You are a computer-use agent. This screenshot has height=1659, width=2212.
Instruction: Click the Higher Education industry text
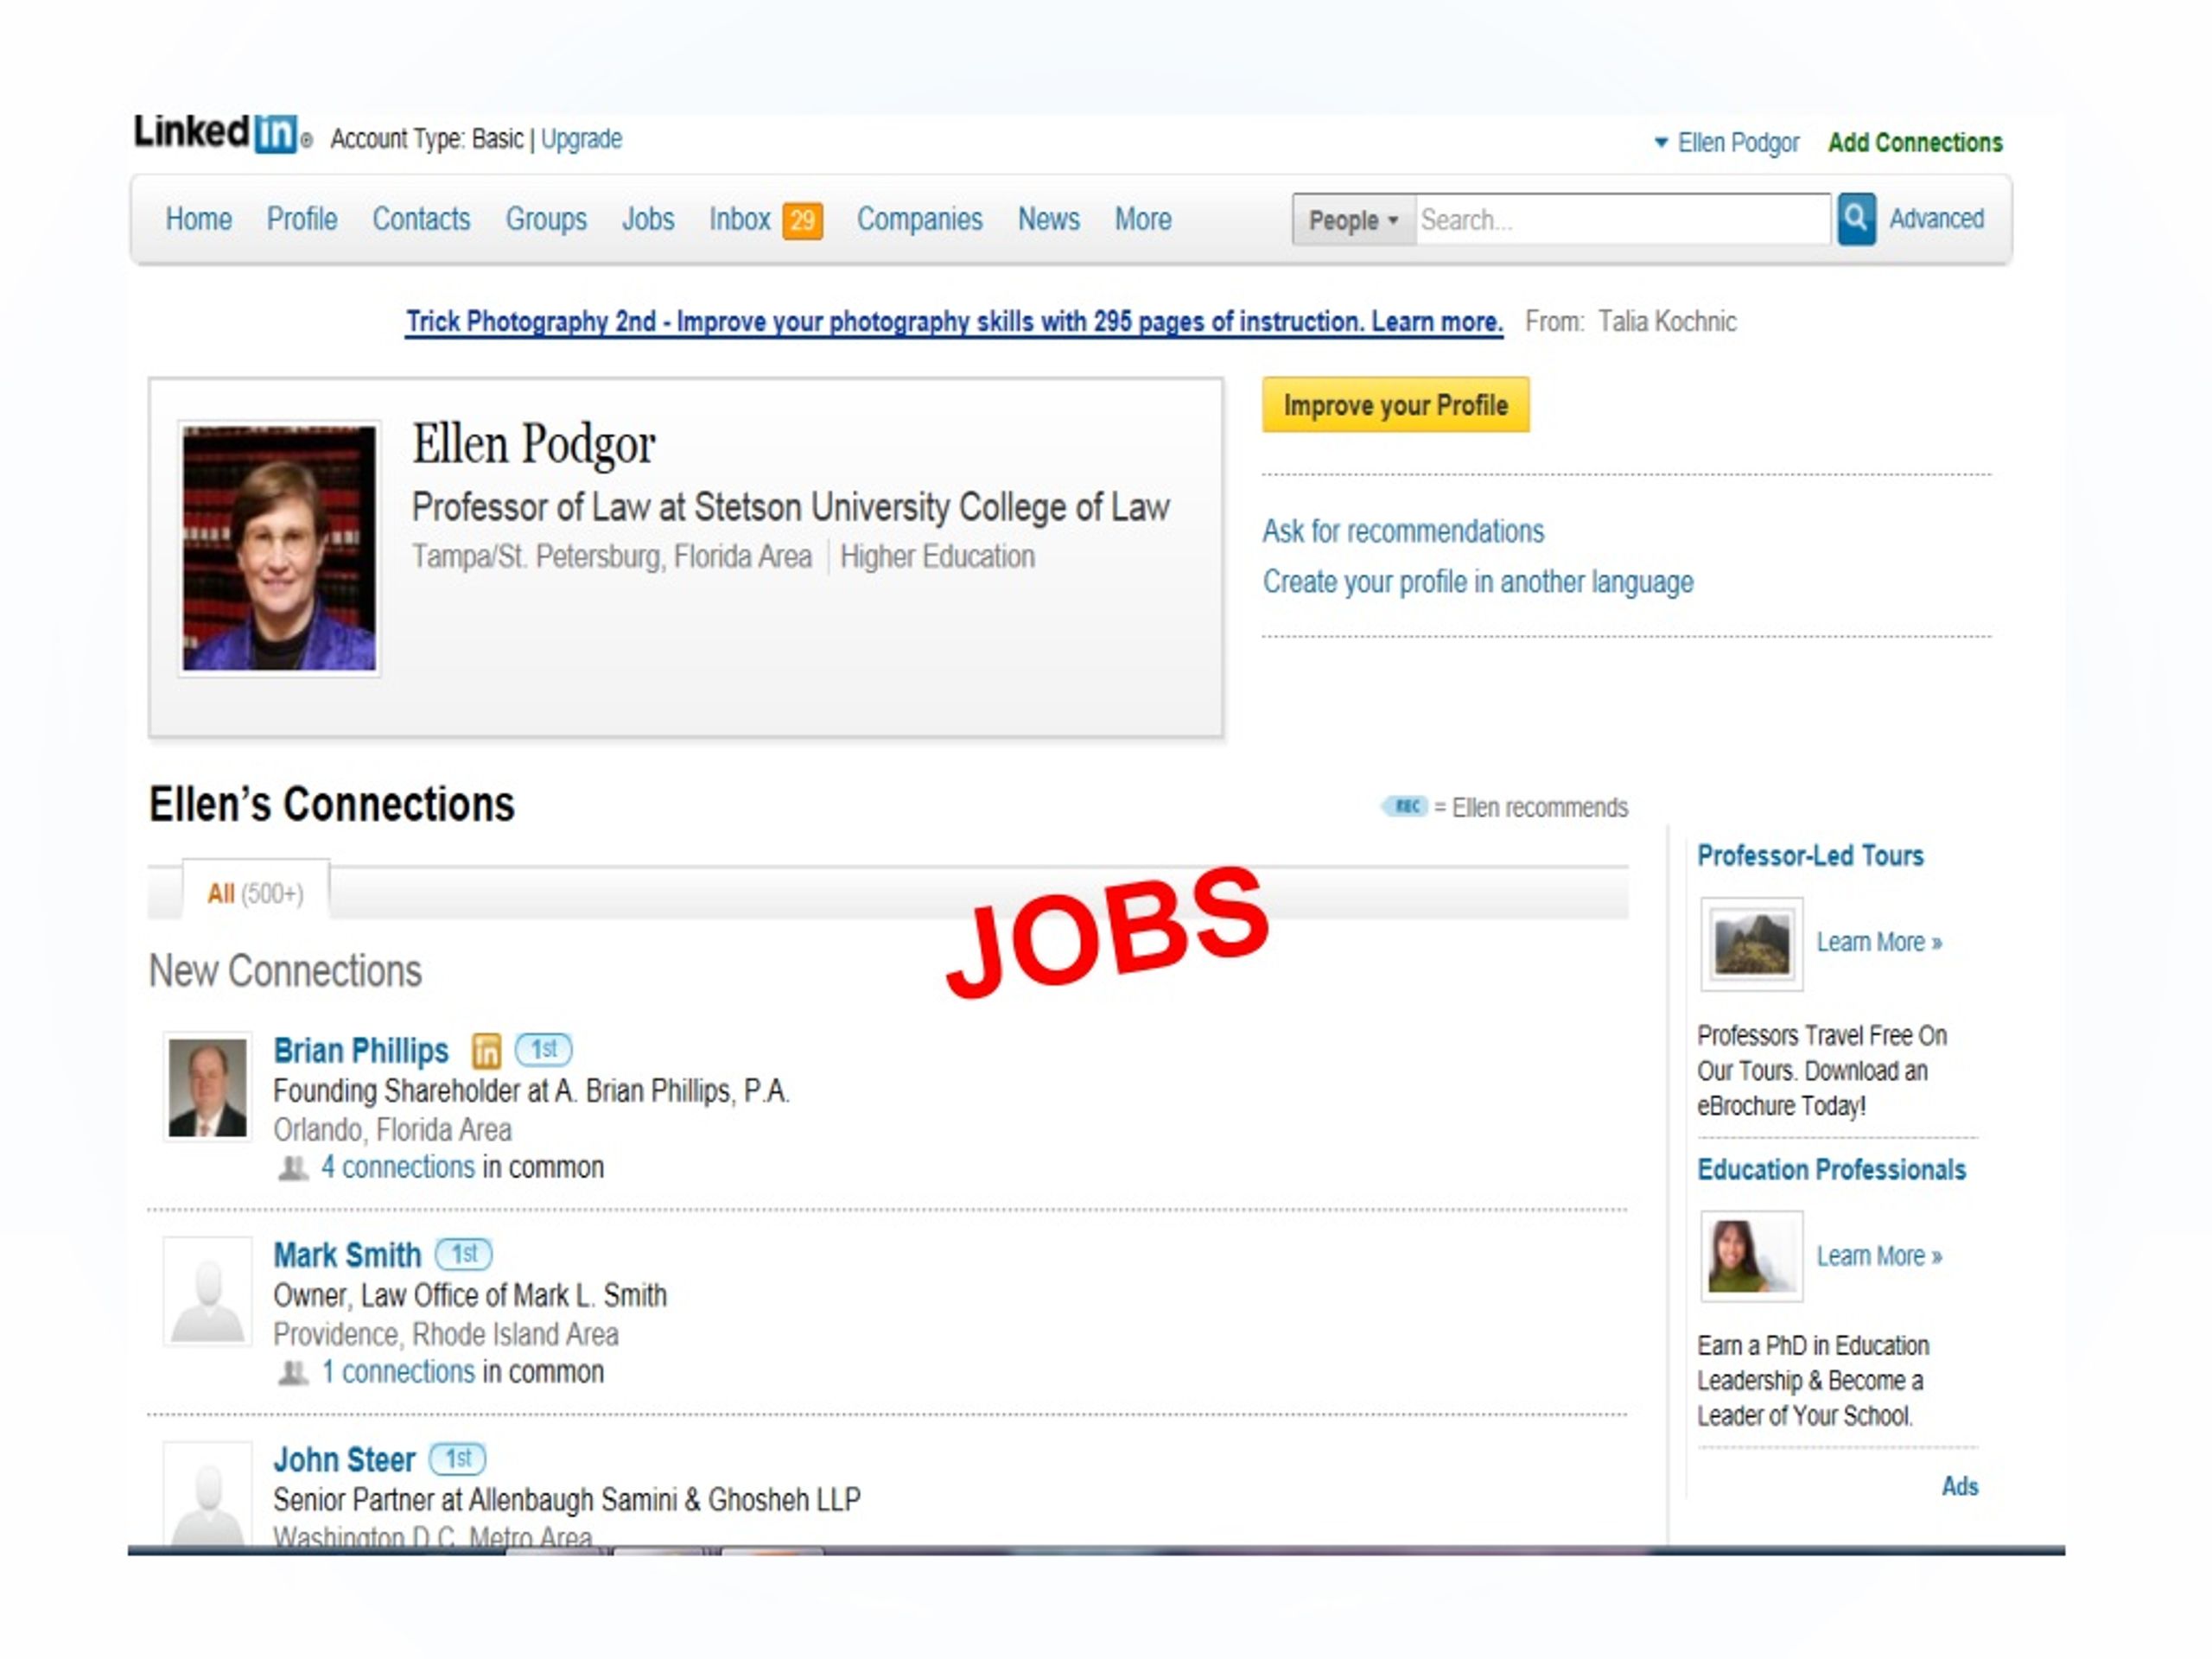point(937,556)
